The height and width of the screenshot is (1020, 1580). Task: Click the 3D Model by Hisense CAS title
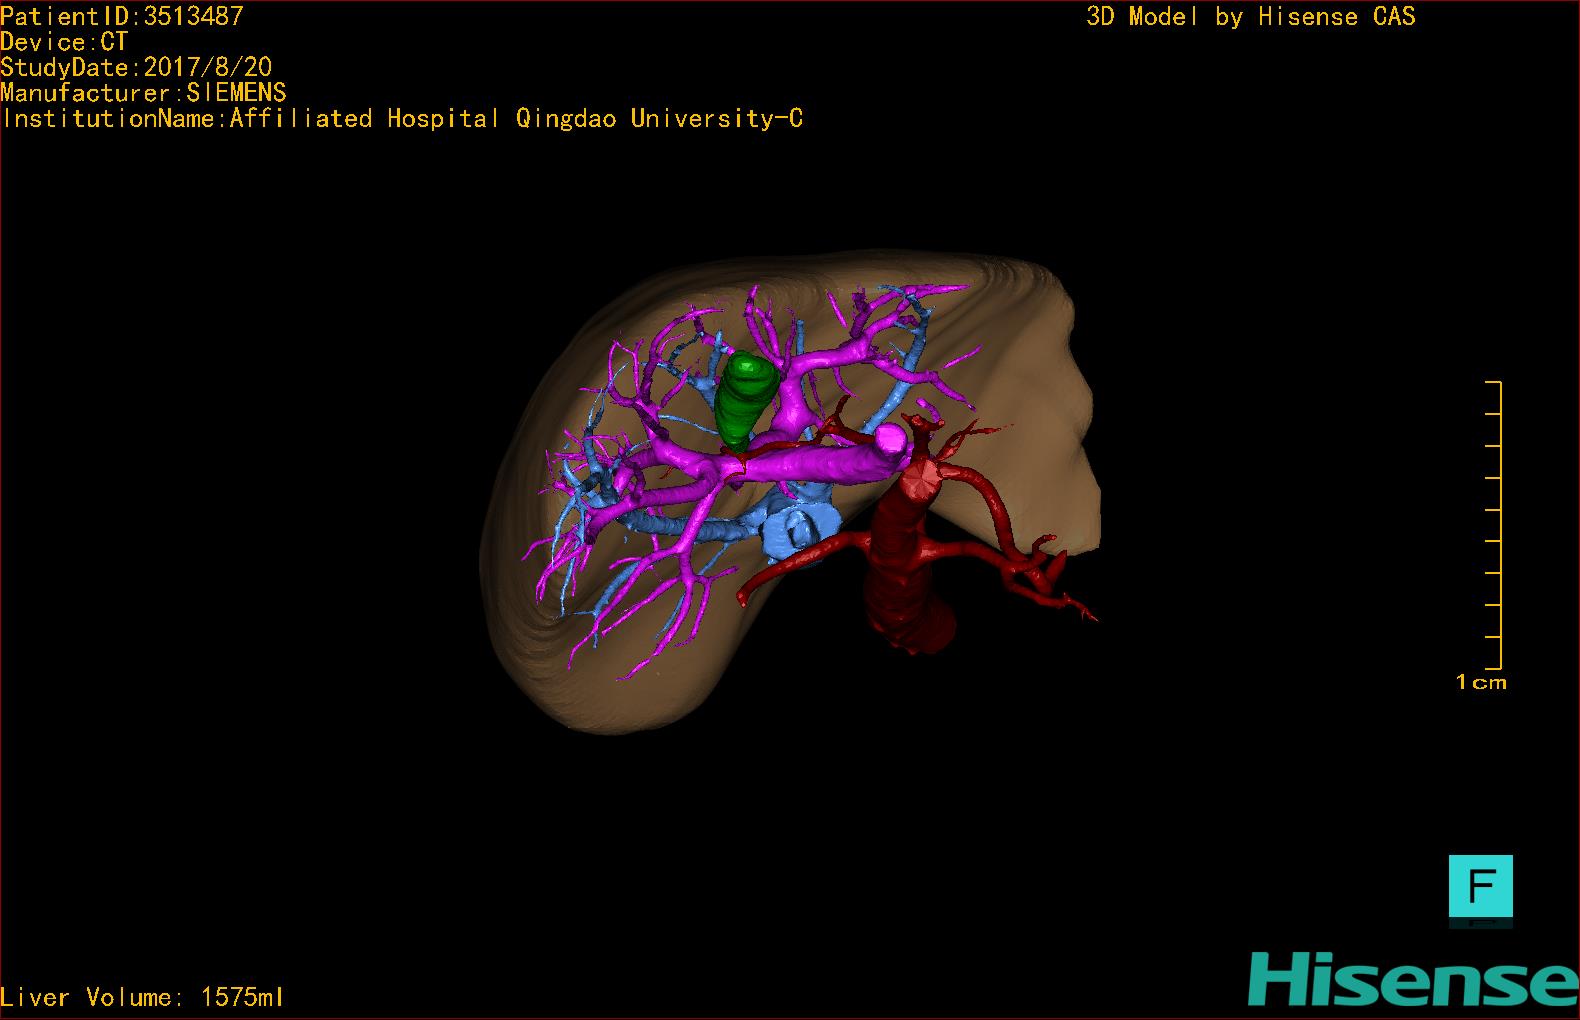coord(1251,17)
